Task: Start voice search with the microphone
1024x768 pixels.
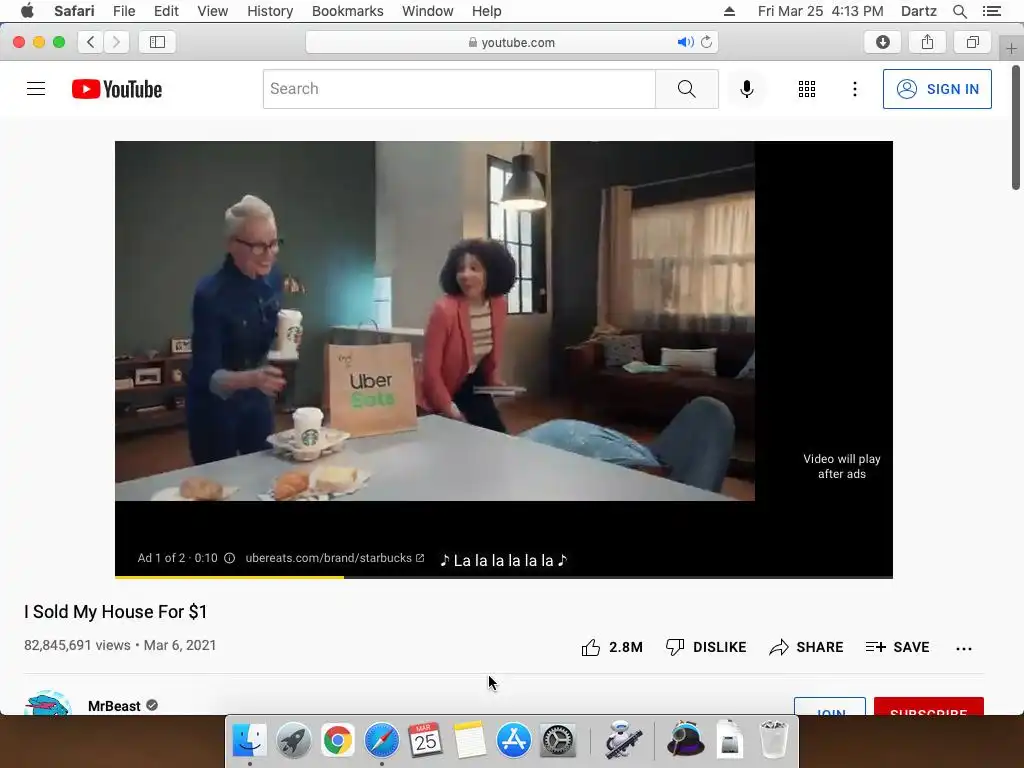Action: (x=746, y=89)
